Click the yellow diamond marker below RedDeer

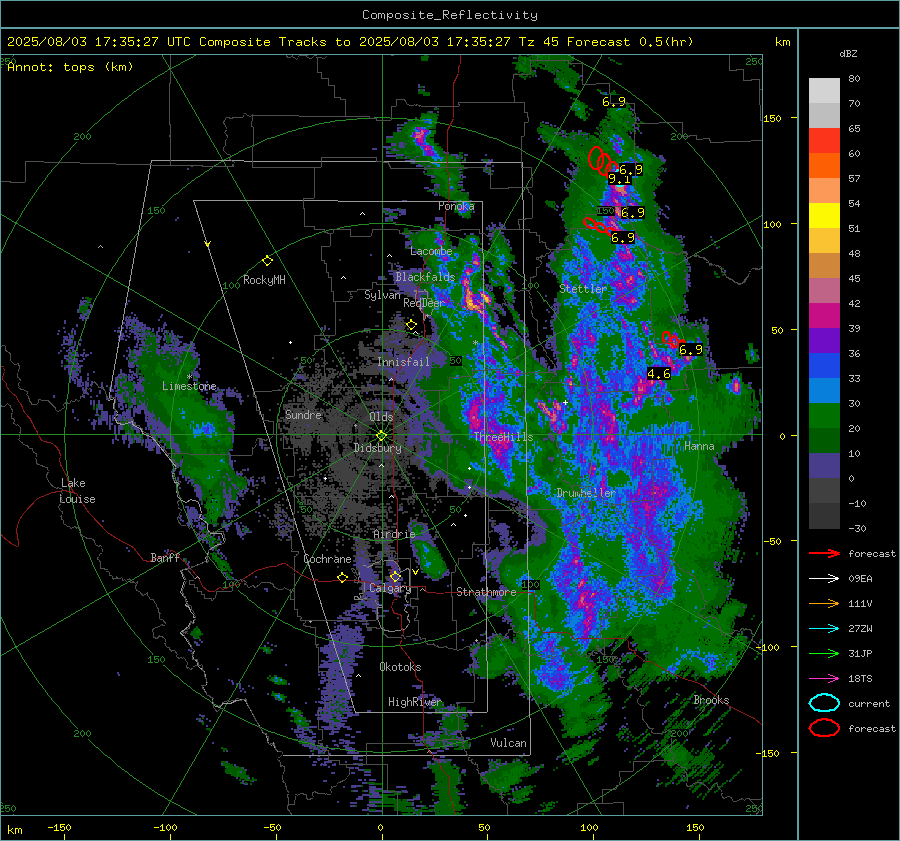click(x=411, y=325)
